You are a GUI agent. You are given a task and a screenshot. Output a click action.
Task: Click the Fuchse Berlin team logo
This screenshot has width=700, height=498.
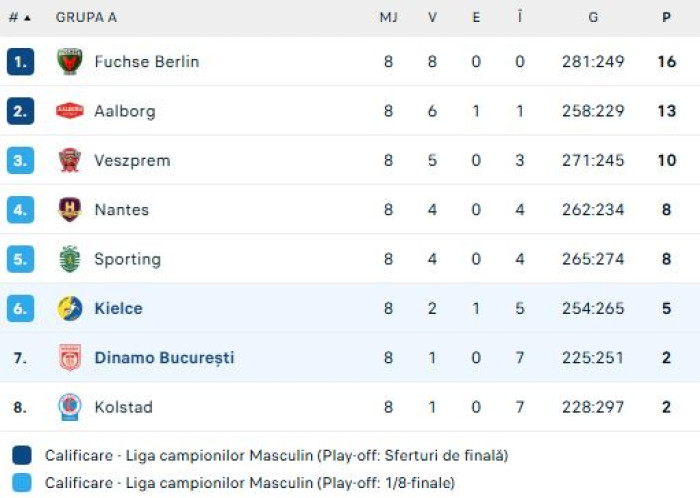click(x=69, y=62)
